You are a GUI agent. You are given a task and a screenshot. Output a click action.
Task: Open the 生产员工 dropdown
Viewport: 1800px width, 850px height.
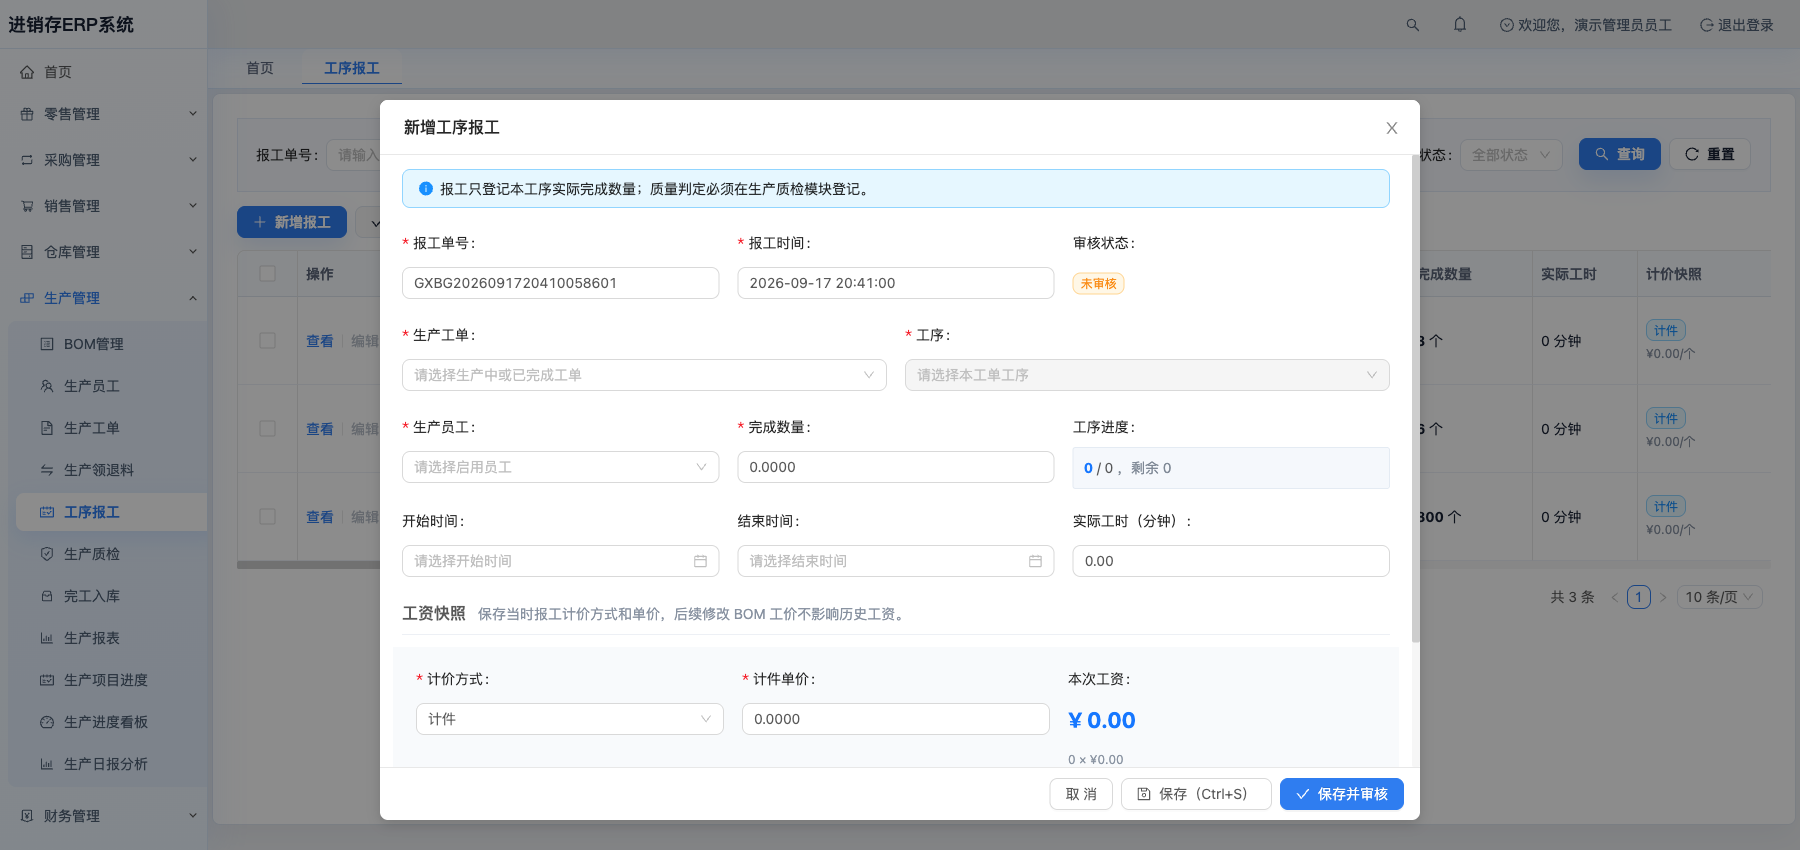[x=560, y=467]
